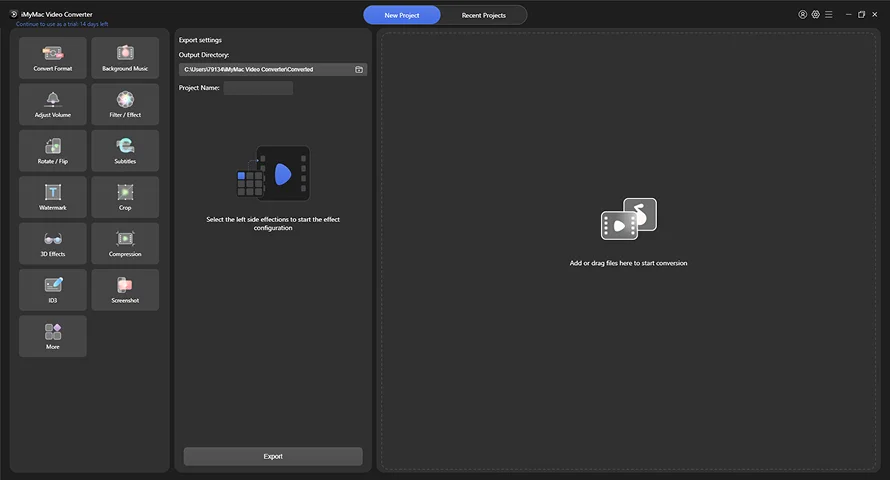
Task: Open the Convert Format tool
Action: (x=53, y=58)
